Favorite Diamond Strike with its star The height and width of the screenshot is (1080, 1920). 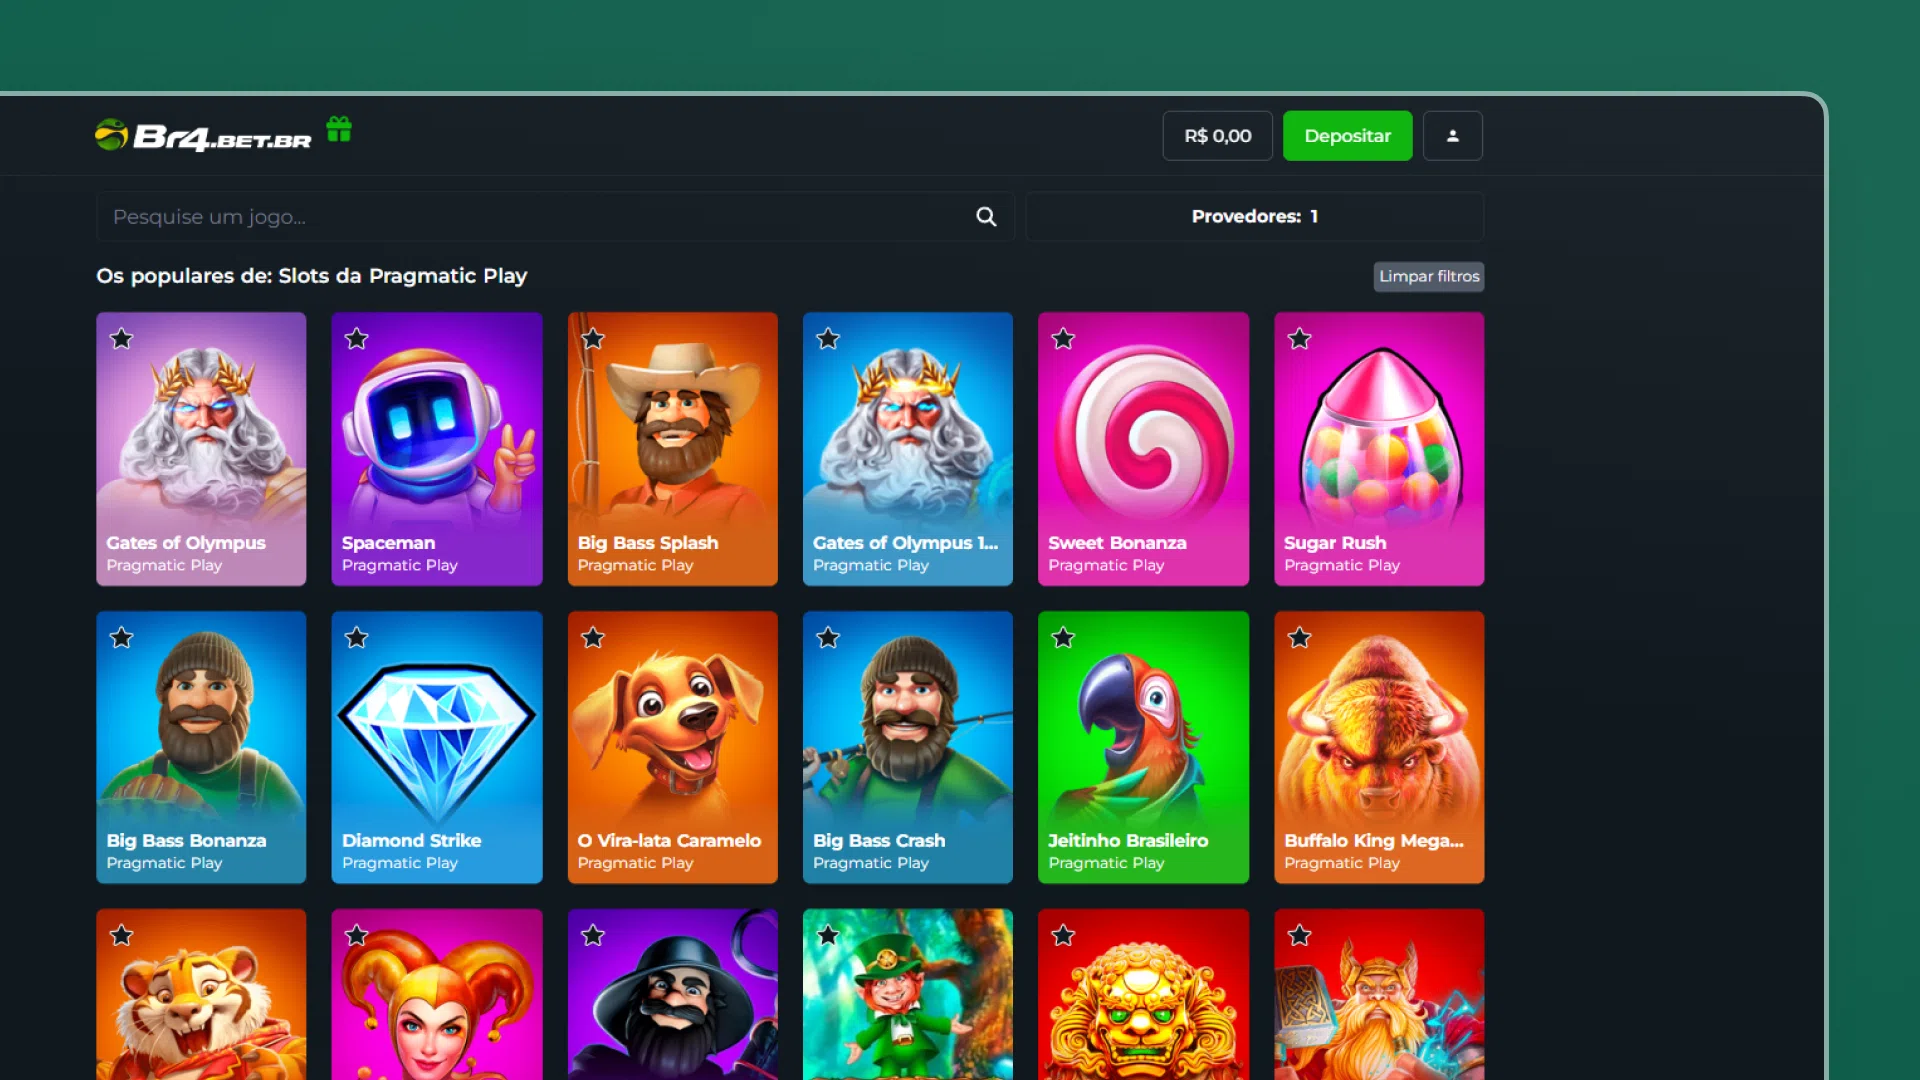pos(357,638)
